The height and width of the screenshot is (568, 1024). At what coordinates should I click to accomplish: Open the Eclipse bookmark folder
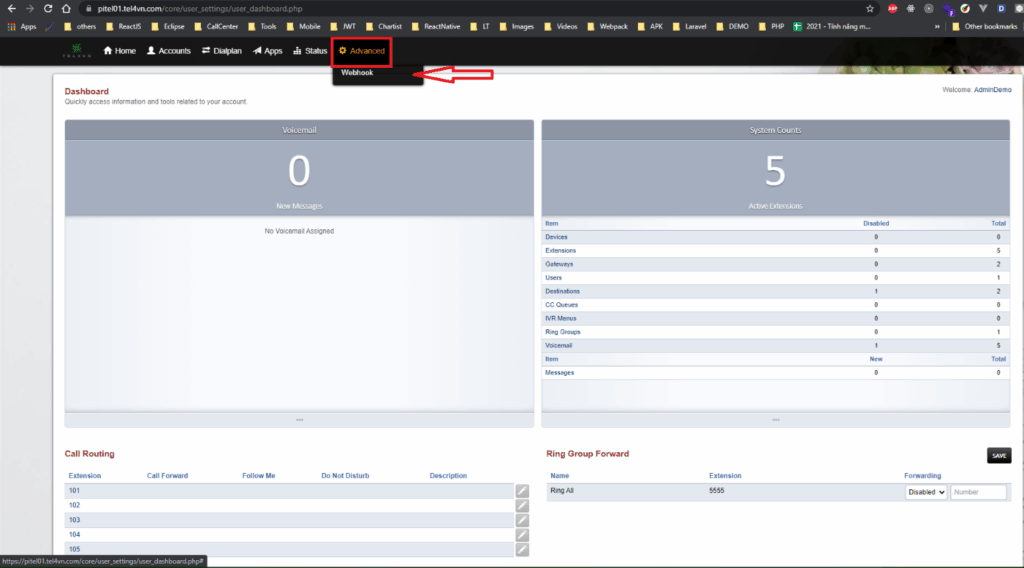coord(168,27)
